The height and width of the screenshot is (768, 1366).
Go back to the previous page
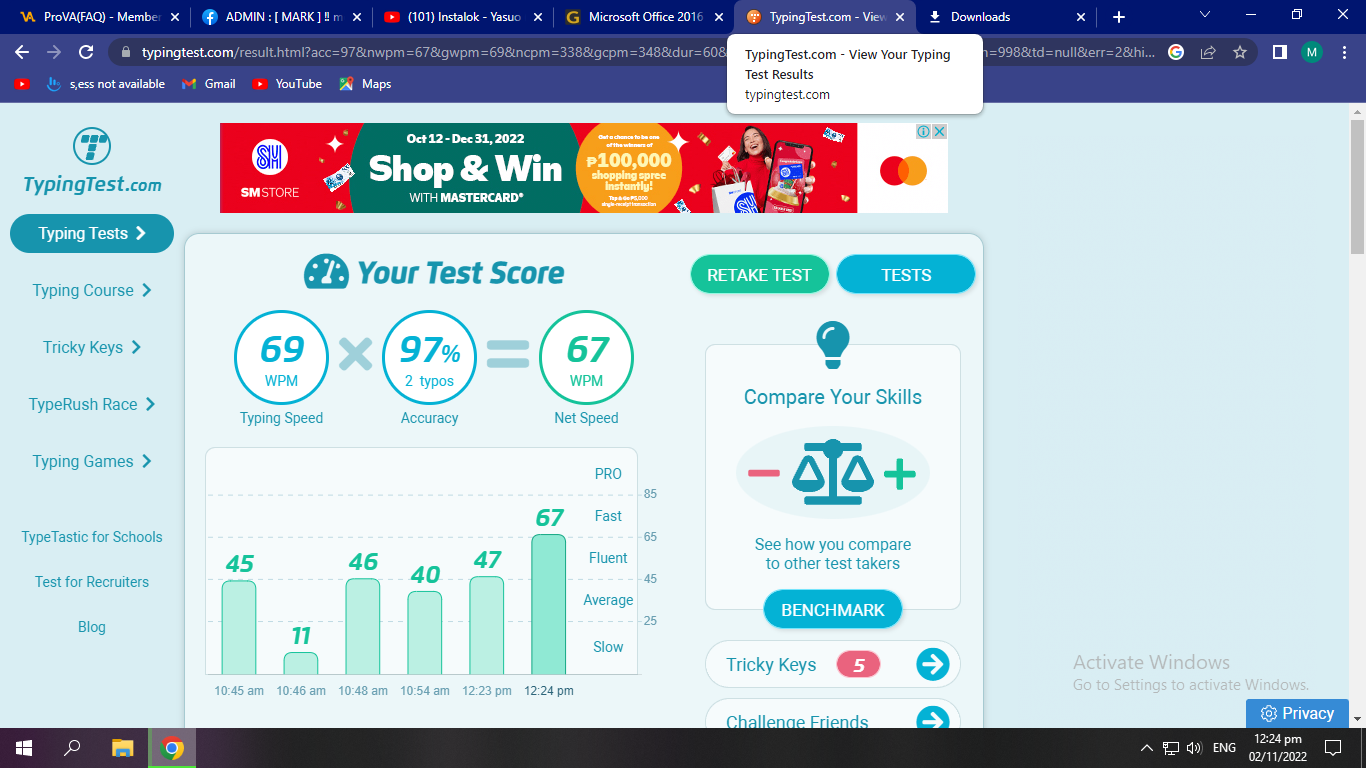click(x=22, y=52)
